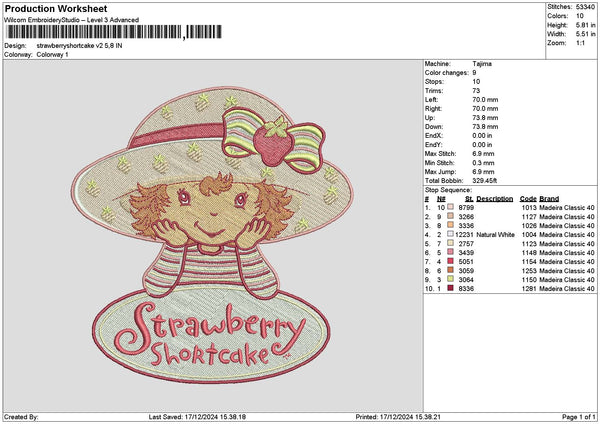
Task: Click the 'EndX:' label
Action: pyautogui.click(x=434, y=136)
